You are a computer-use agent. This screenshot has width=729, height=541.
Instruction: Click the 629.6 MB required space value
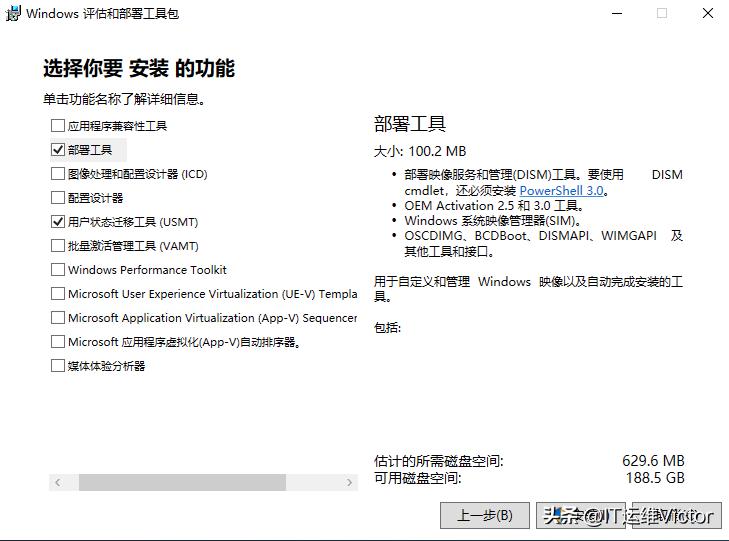[x=653, y=461]
